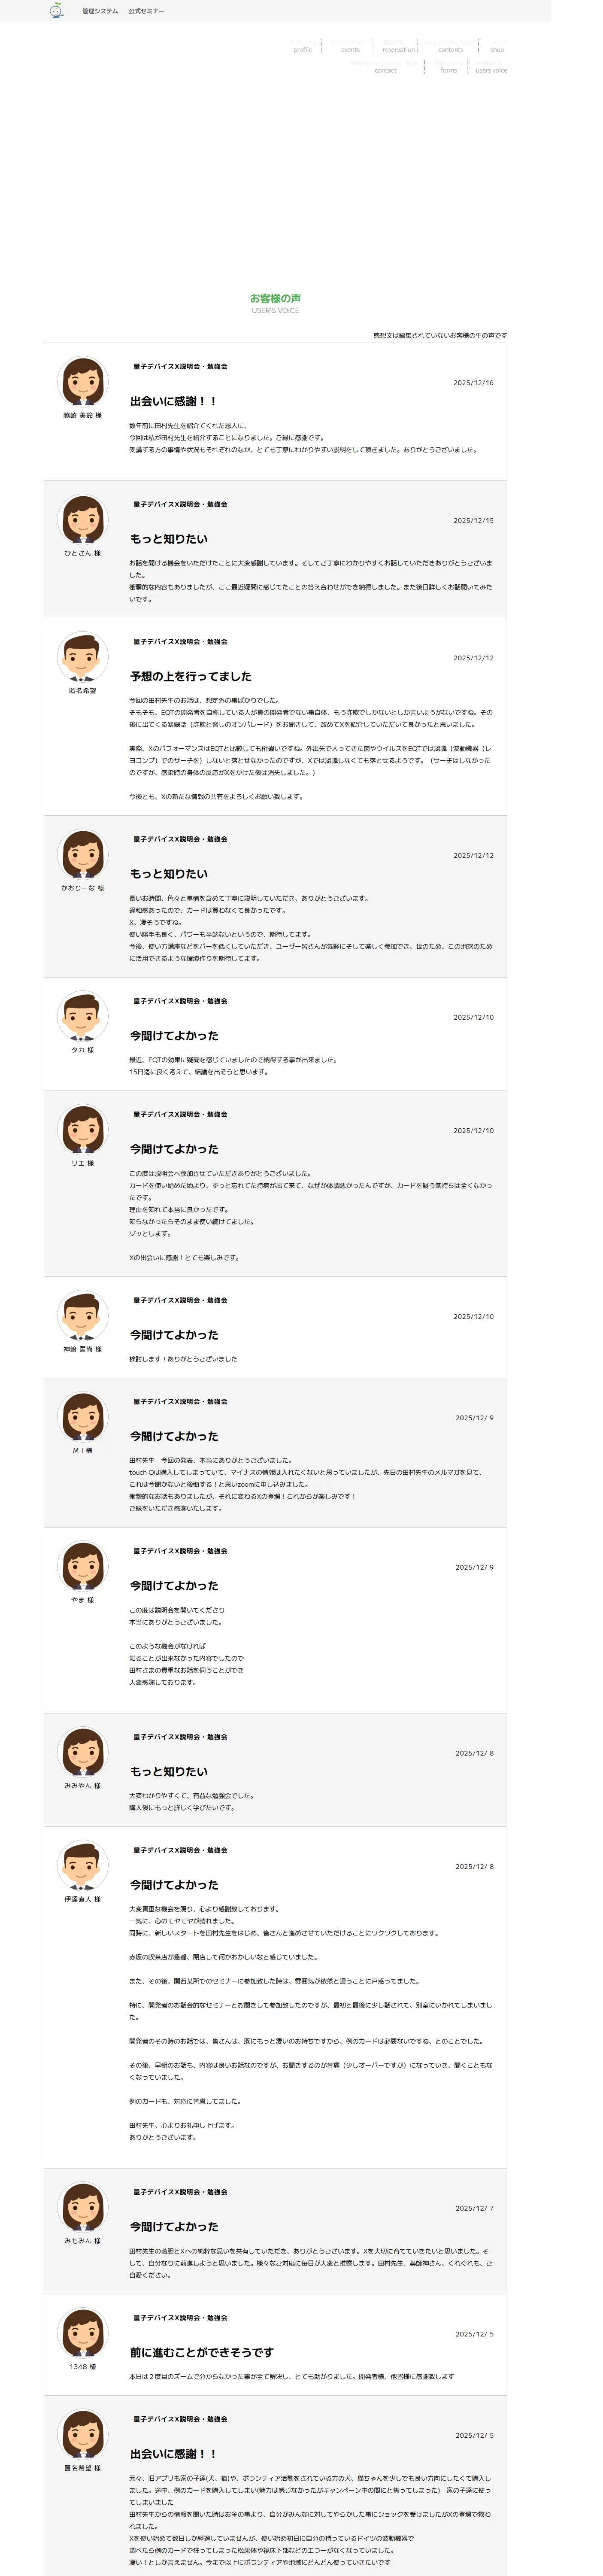The height and width of the screenshot is (2576, 603).
Task: Click avatar of リエ 様
Action: 83,1129
